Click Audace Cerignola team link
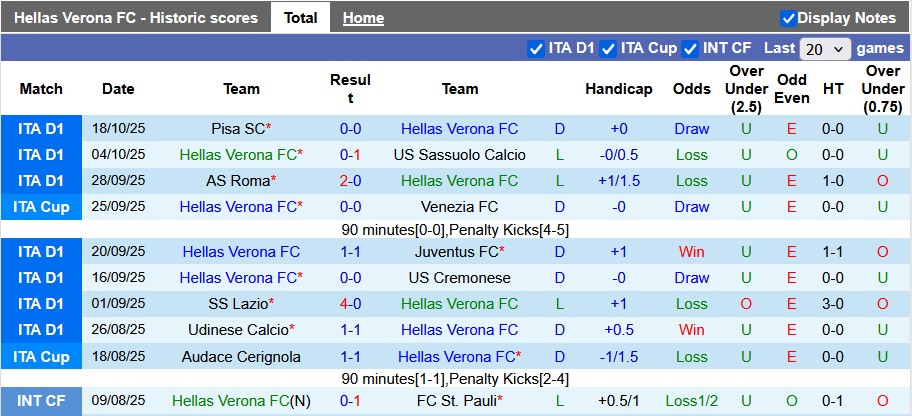The height and width of the screenshot is (416, 912). coord(241,356)
